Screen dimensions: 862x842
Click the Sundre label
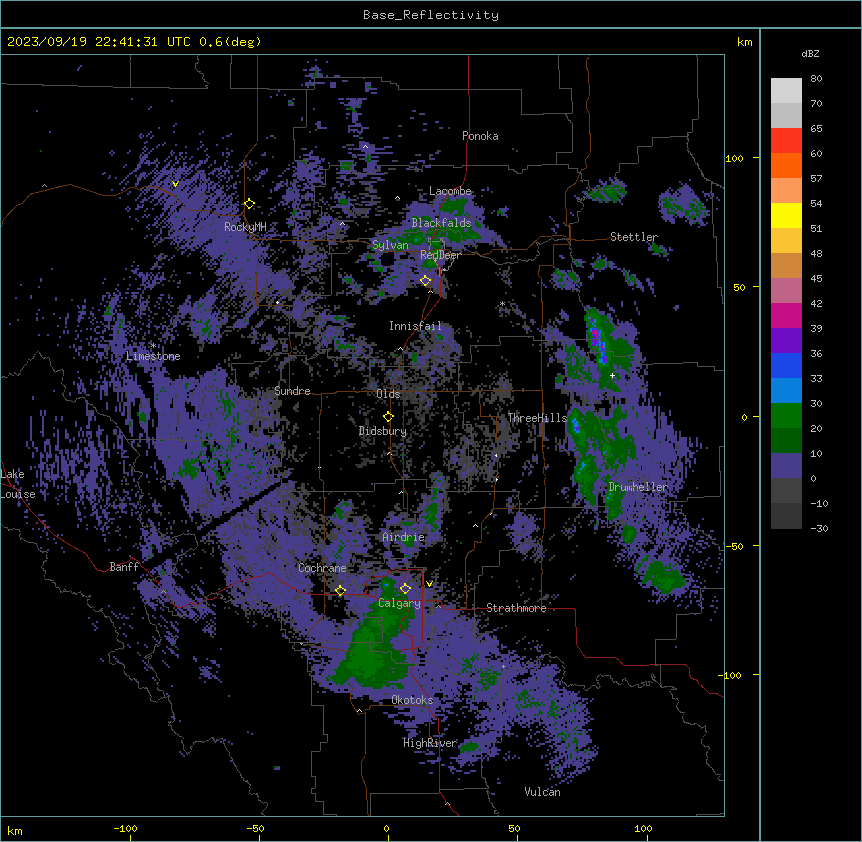292,391
